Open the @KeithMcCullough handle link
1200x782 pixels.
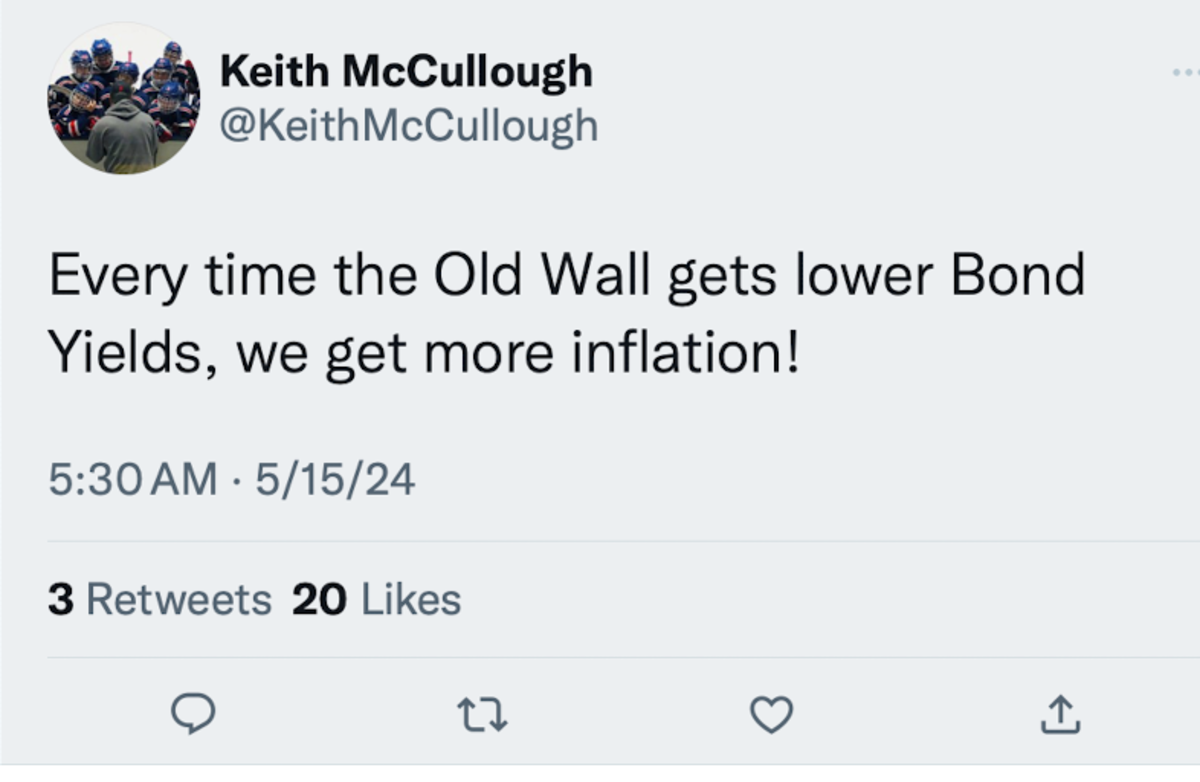pos(408,126)
